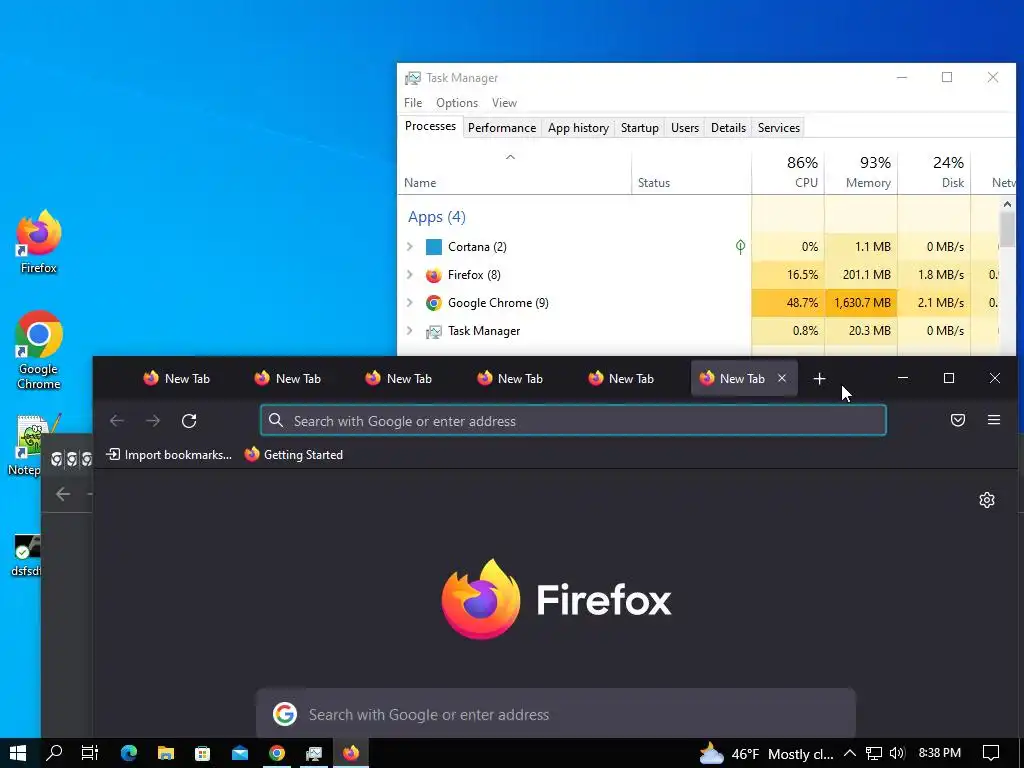Open Mail app from taskbar
This screenshot has width=1024, height=768.
click(x=240, y=753)
